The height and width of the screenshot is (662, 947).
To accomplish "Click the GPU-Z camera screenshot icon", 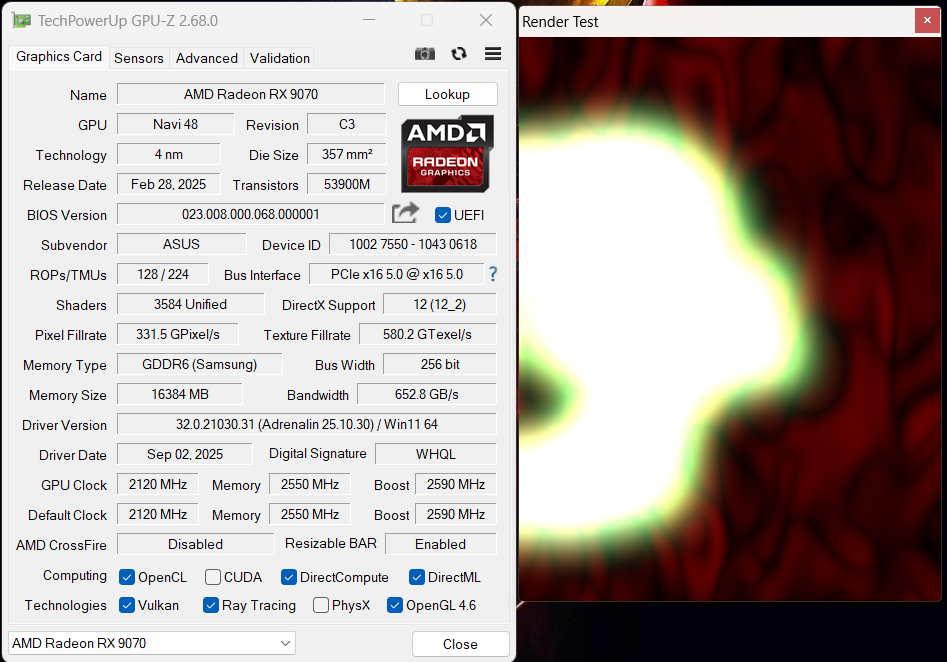I will [x=424, y=54].
